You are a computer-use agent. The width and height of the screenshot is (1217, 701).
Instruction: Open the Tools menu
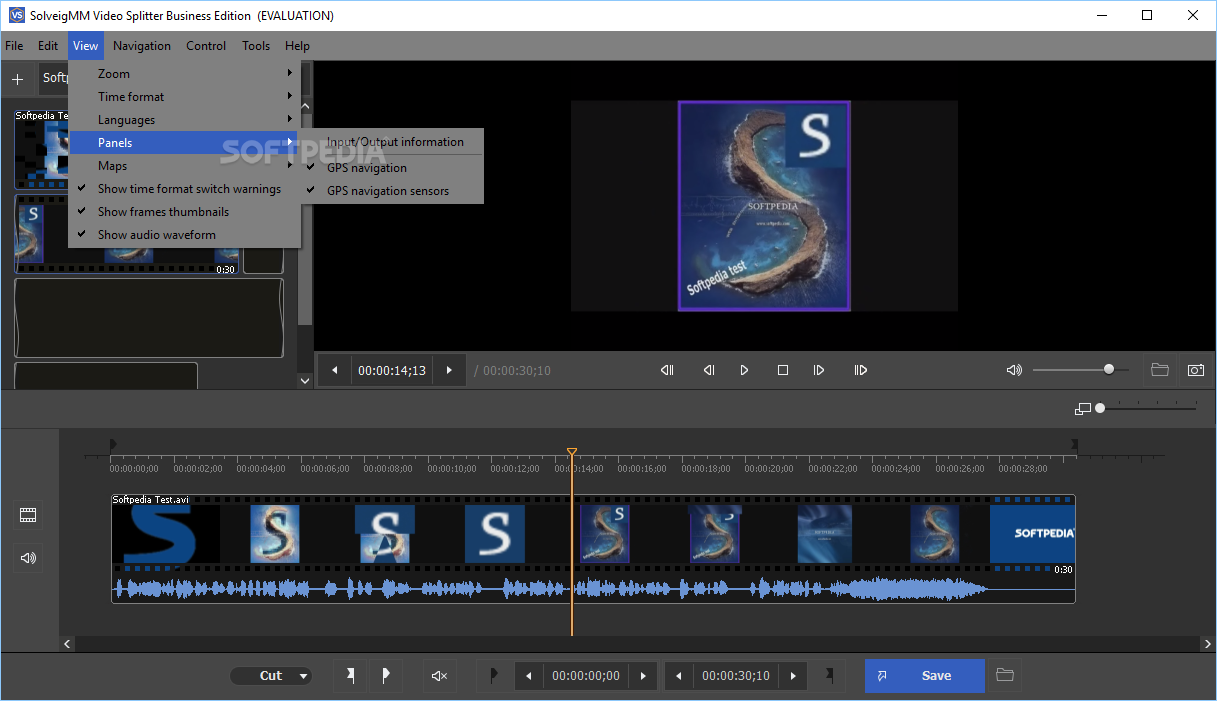[x=256, y=46]
